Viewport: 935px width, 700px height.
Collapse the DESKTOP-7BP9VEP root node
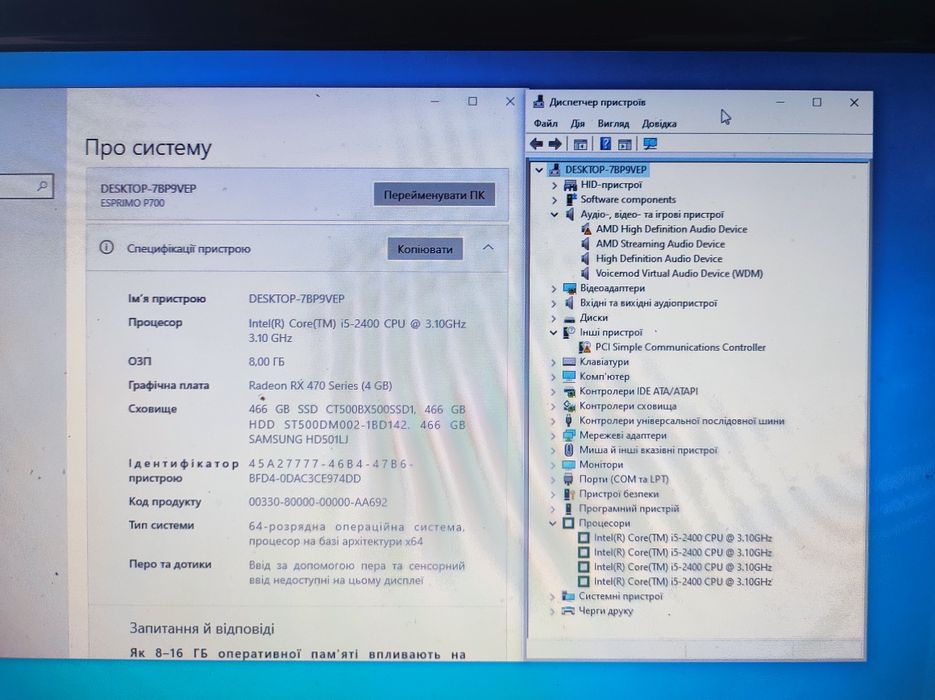point(539,170)
